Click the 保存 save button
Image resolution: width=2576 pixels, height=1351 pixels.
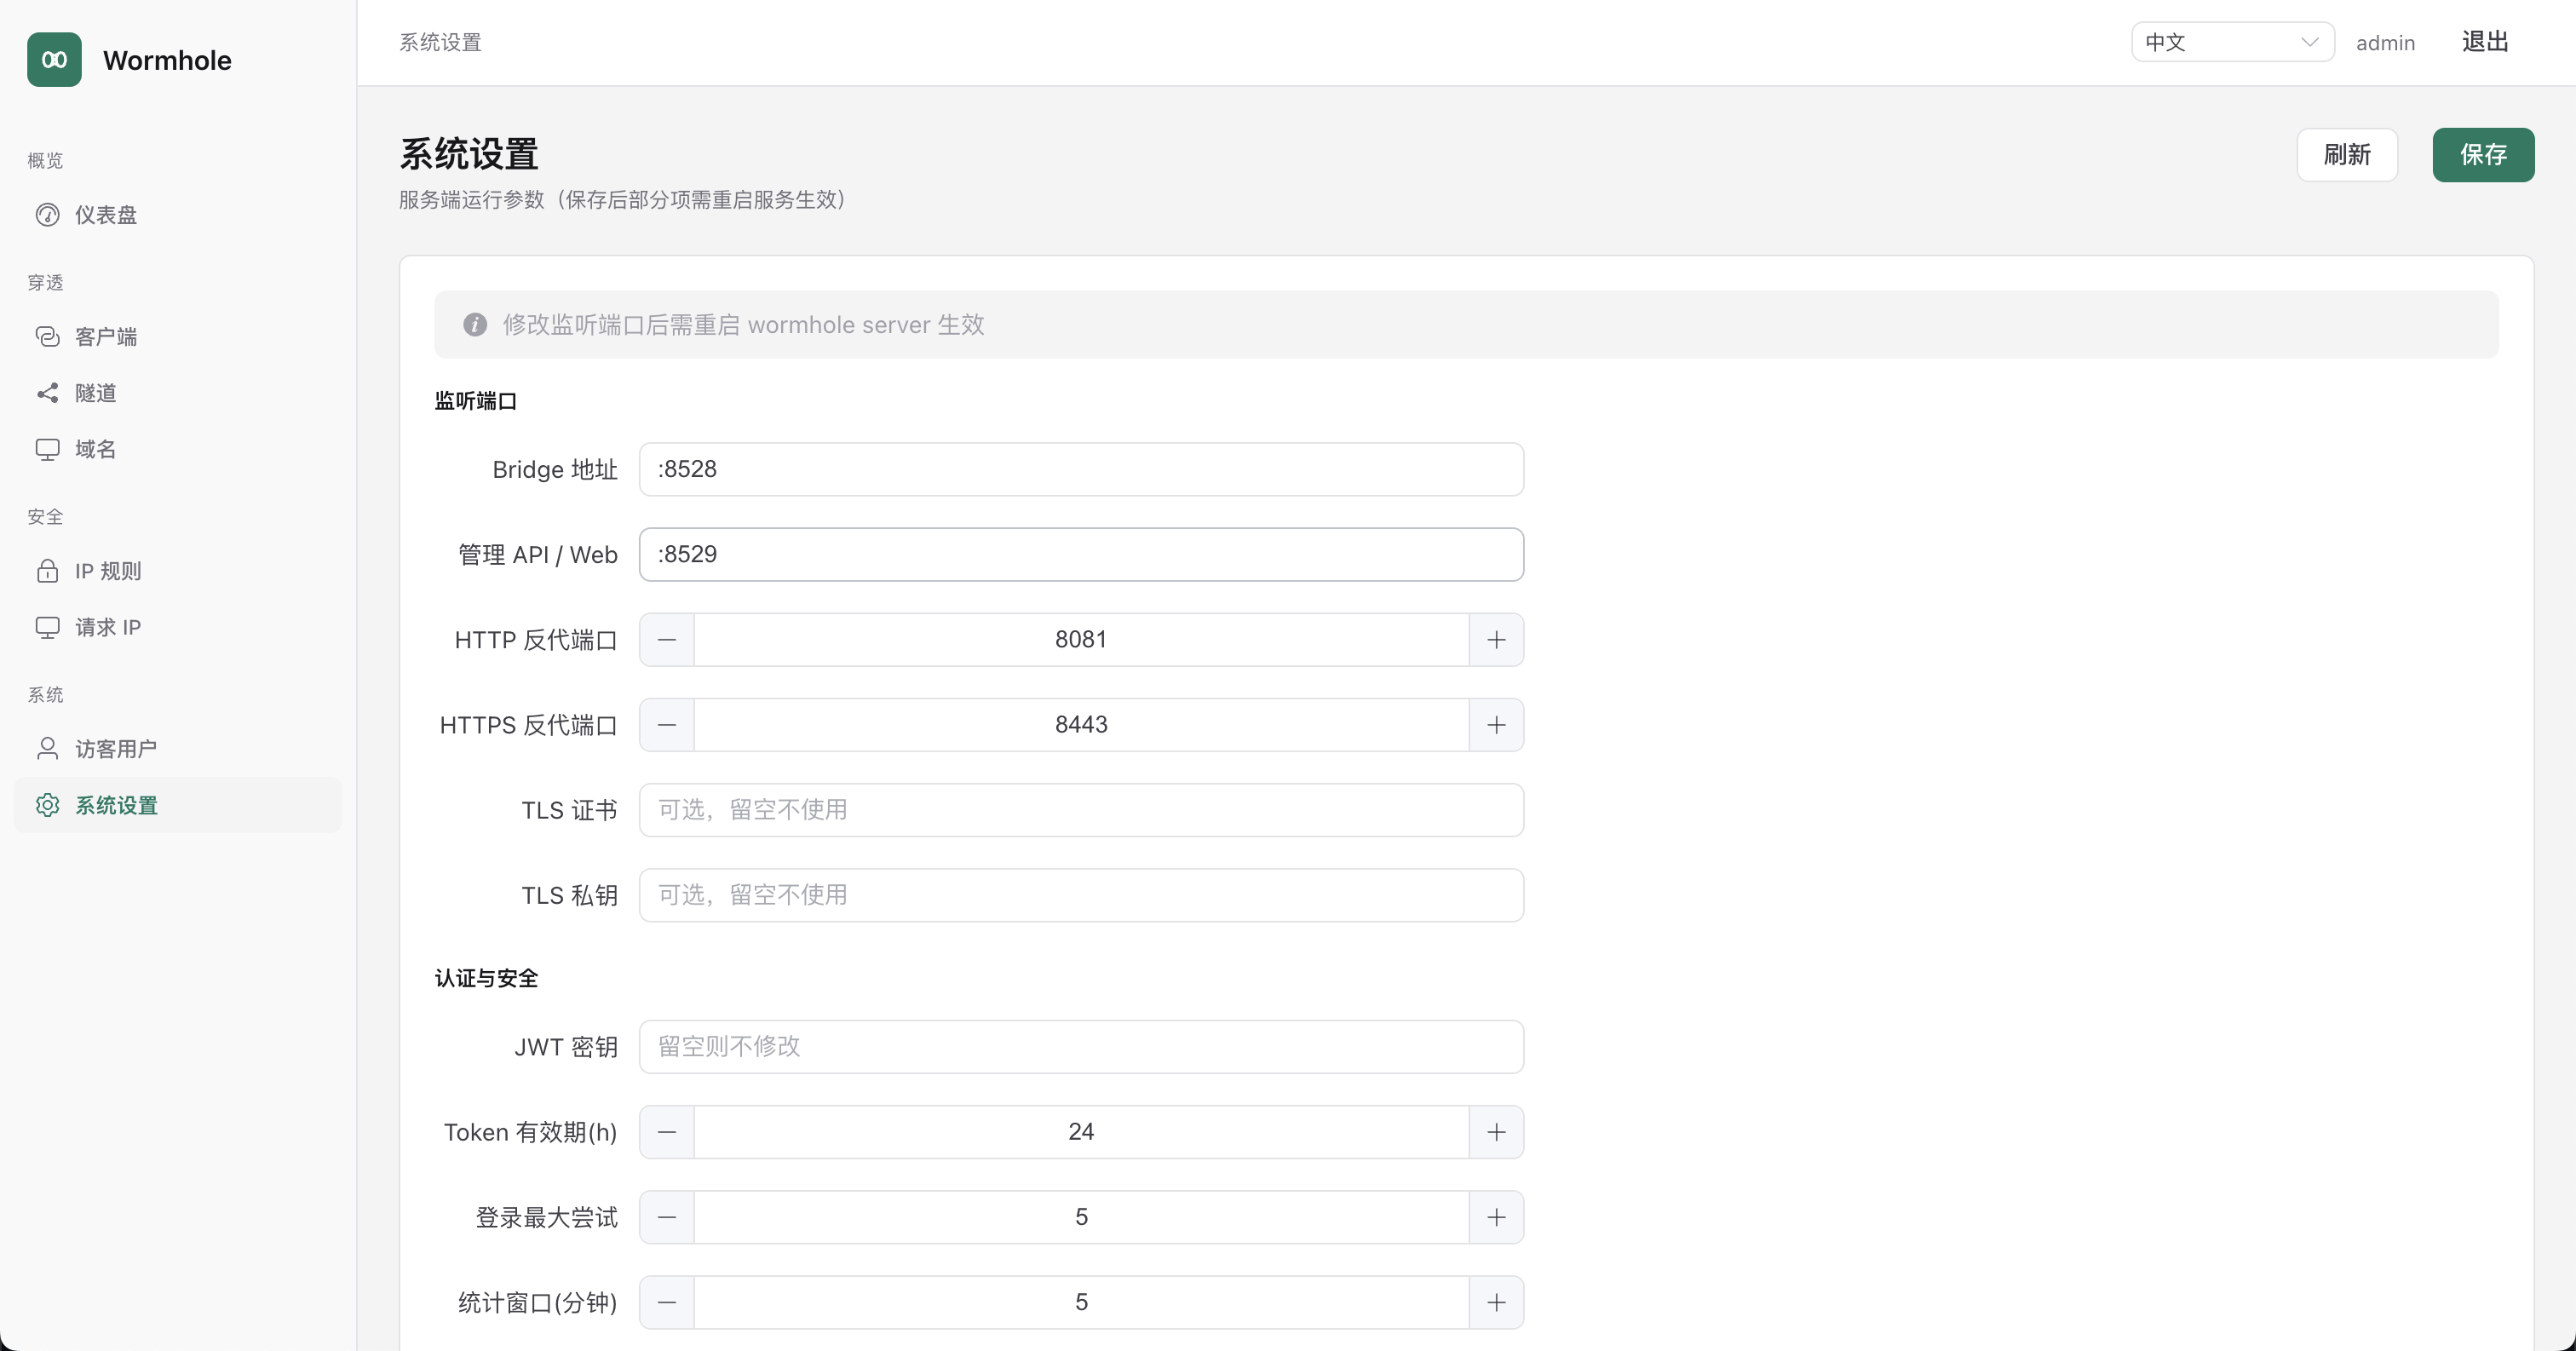coord(2483,155)
